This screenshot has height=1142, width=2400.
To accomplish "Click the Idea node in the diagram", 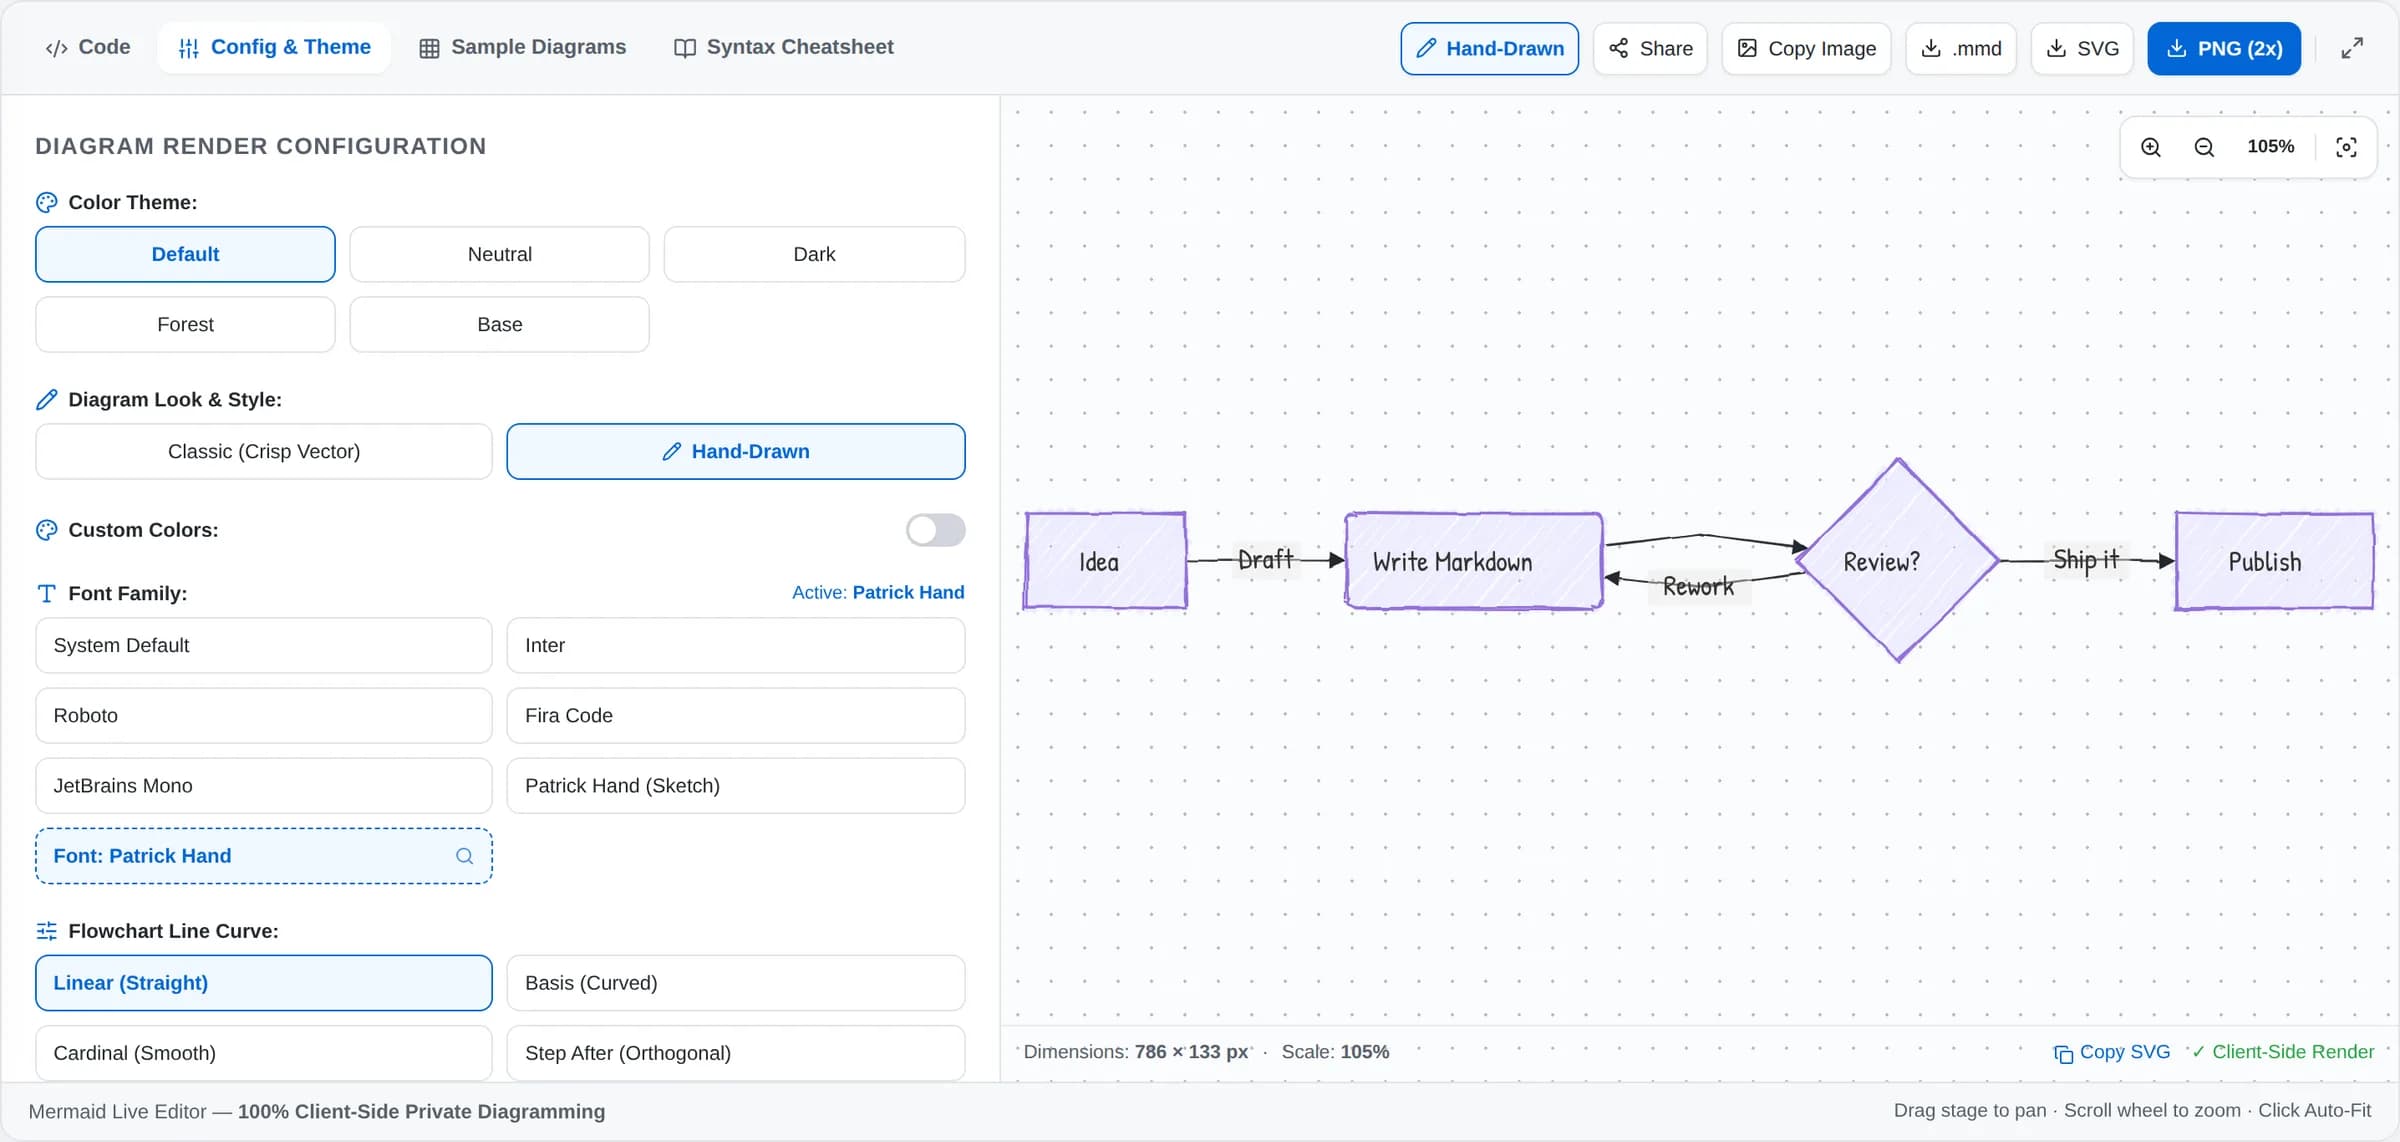I will [1105, 561].
